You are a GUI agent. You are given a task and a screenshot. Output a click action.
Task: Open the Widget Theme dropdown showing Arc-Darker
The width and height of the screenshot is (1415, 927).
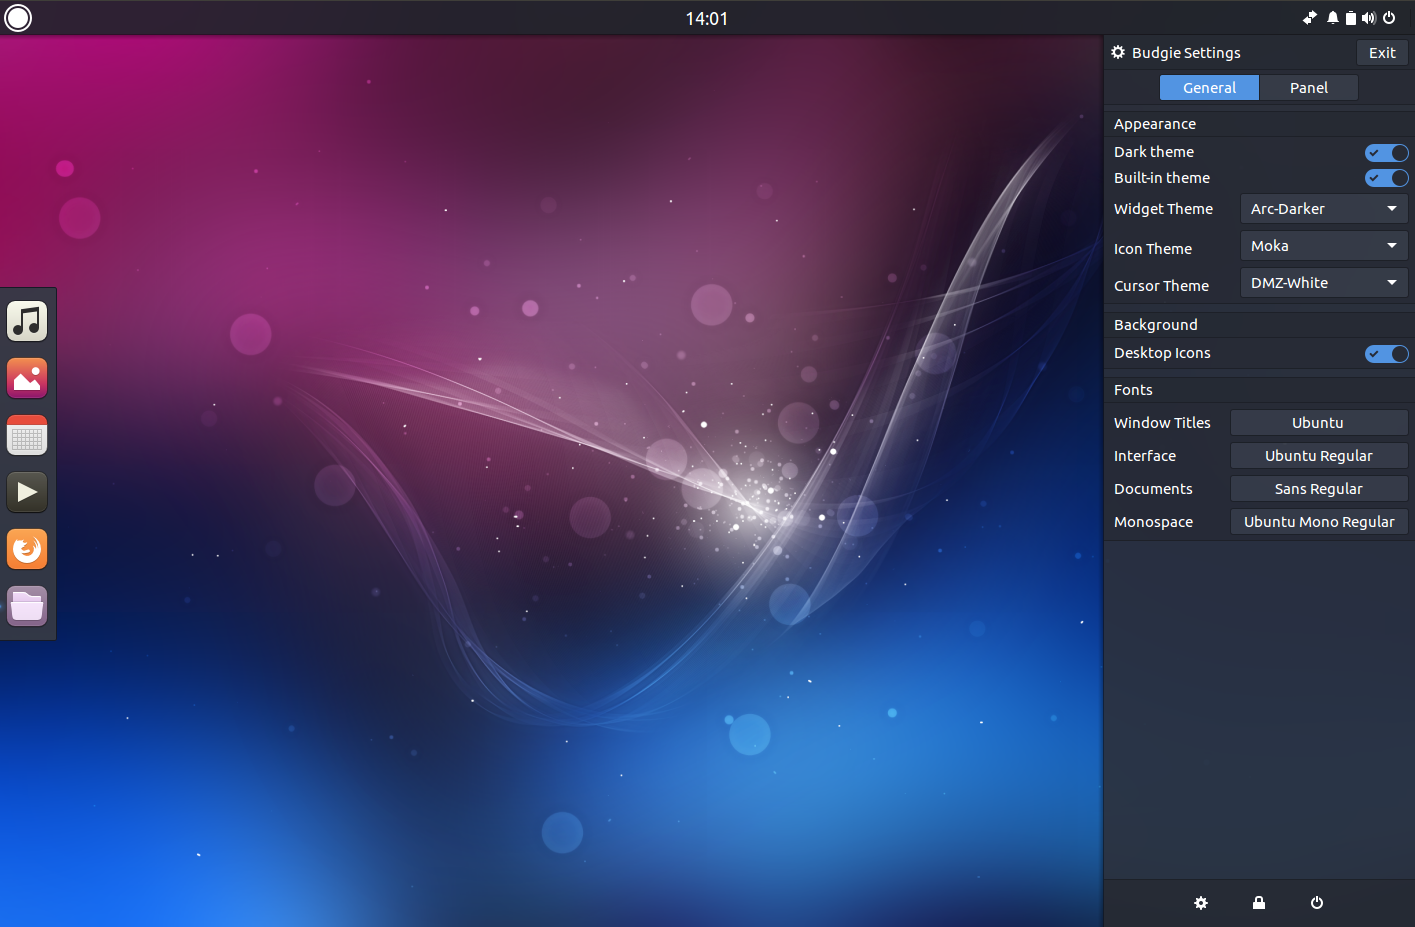(1323, 208)
